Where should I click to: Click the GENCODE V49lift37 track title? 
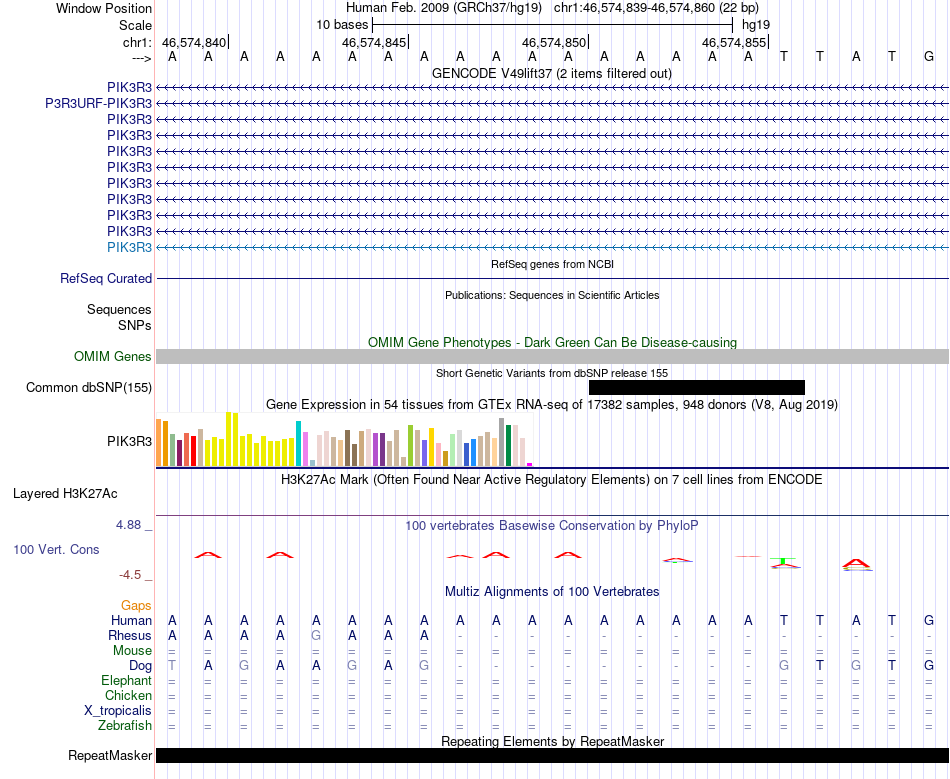tap(552, 74)
